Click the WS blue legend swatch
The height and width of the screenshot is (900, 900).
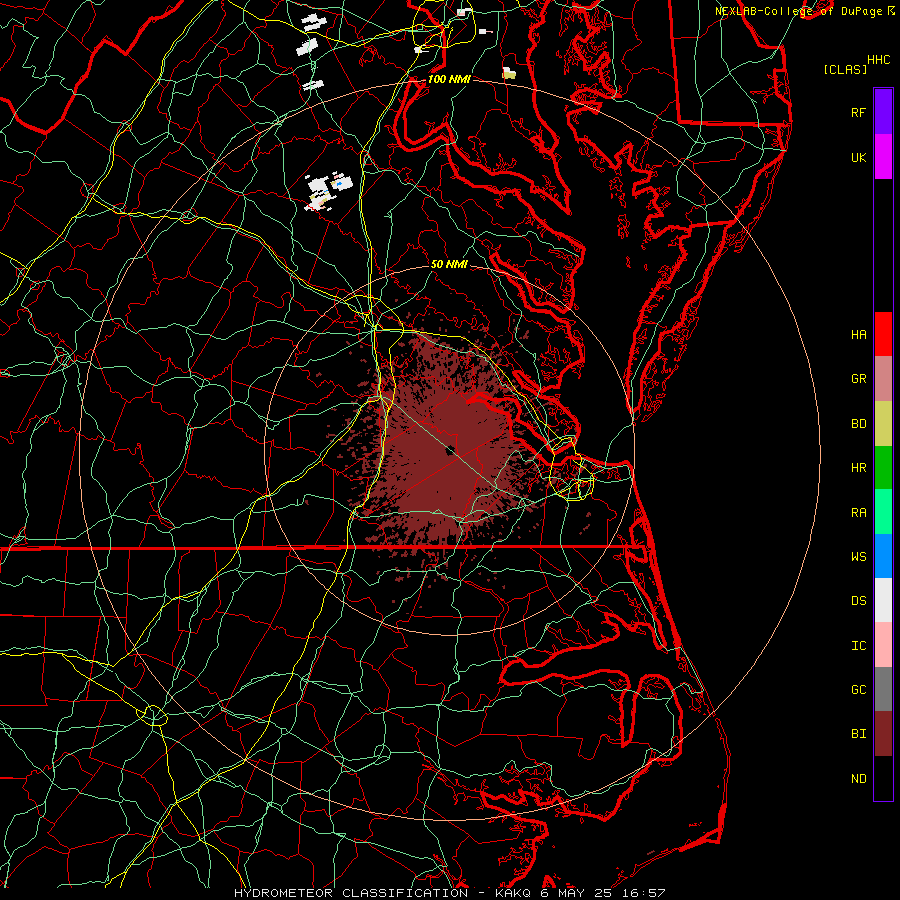point(883,556)
